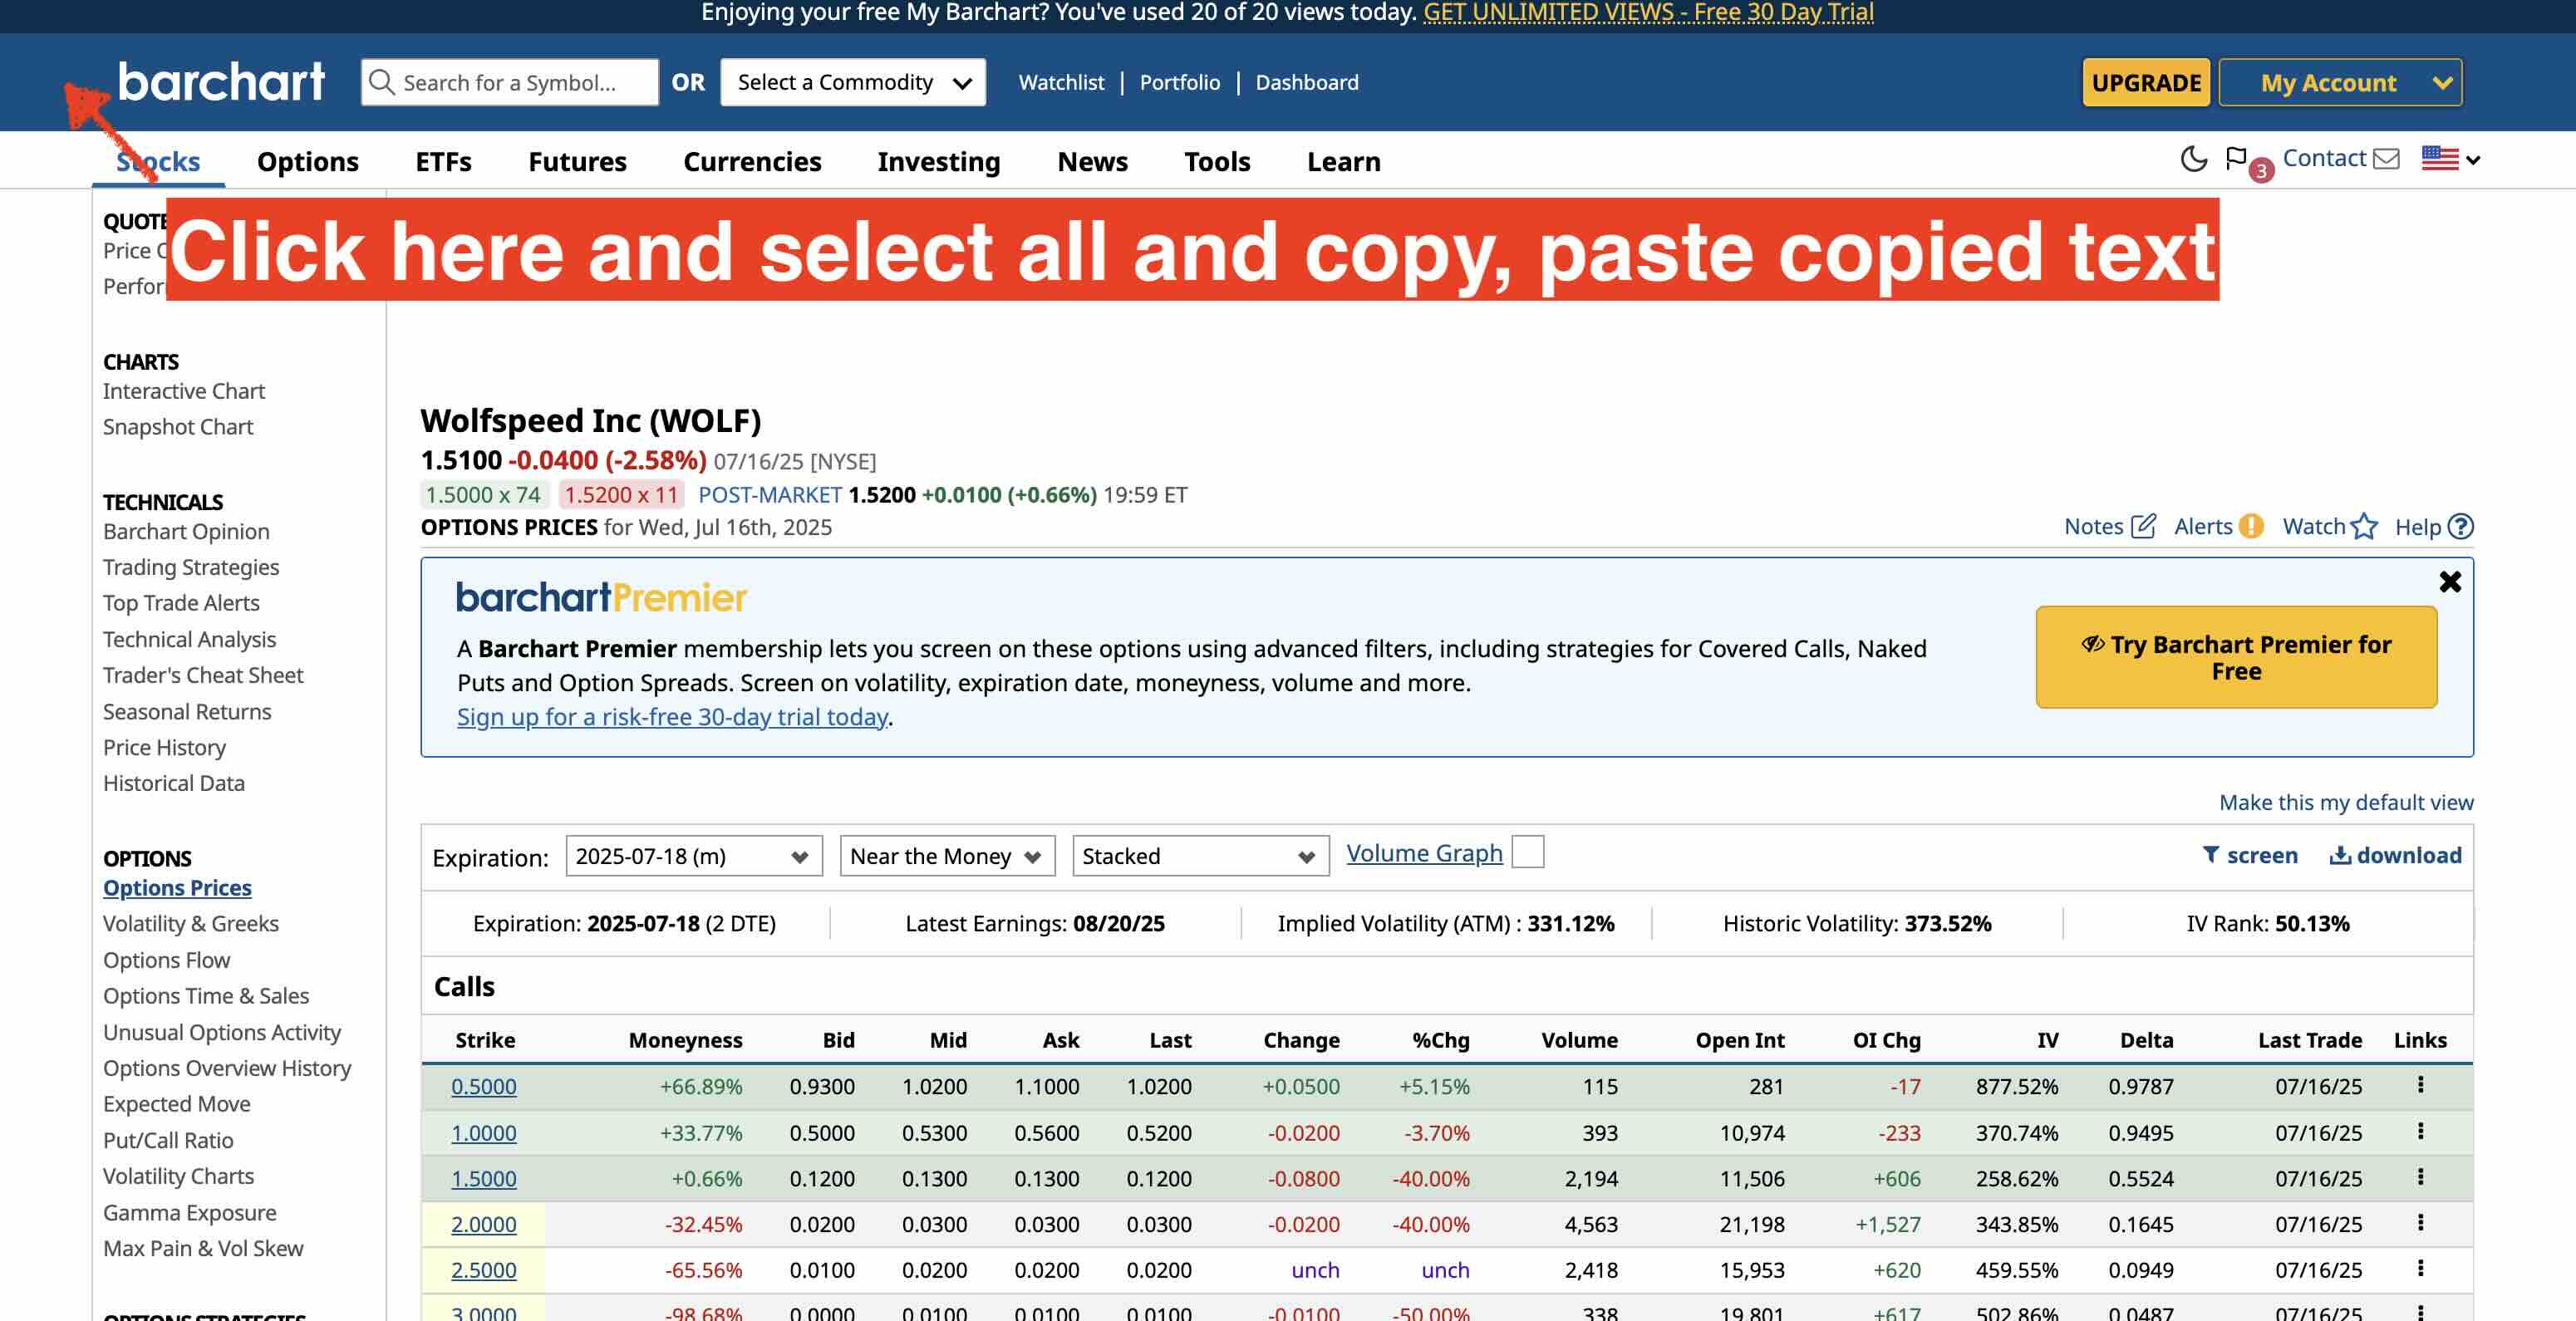2576x1321 pixels.
Task: Open the Learn main tab
Action: click(1343, 161)
